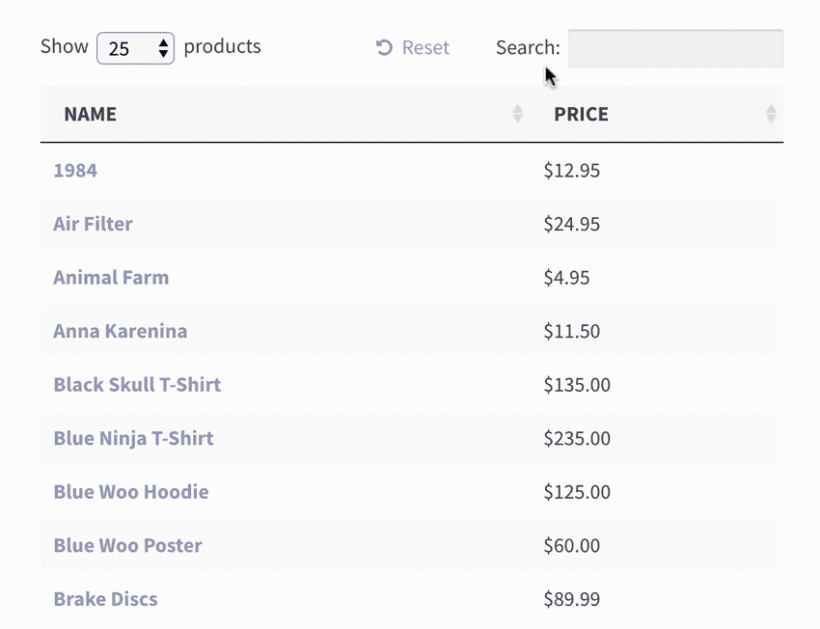The width and height of the screenshot is (820, 629).
Task: Focus the Search input field
Action: click(x=676, y=49)
